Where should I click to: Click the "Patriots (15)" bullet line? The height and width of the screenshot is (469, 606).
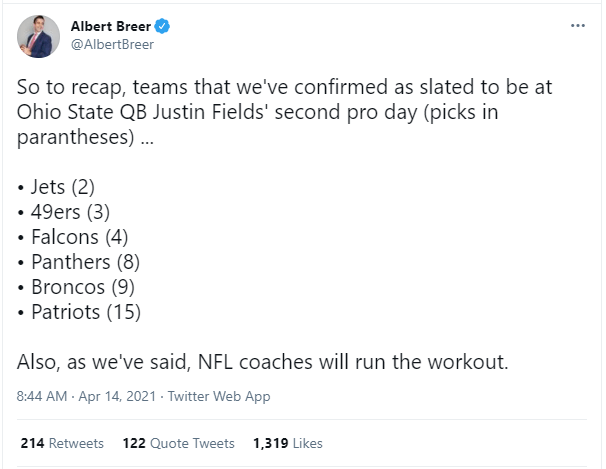pyautogui.click(x=79, y=312)
